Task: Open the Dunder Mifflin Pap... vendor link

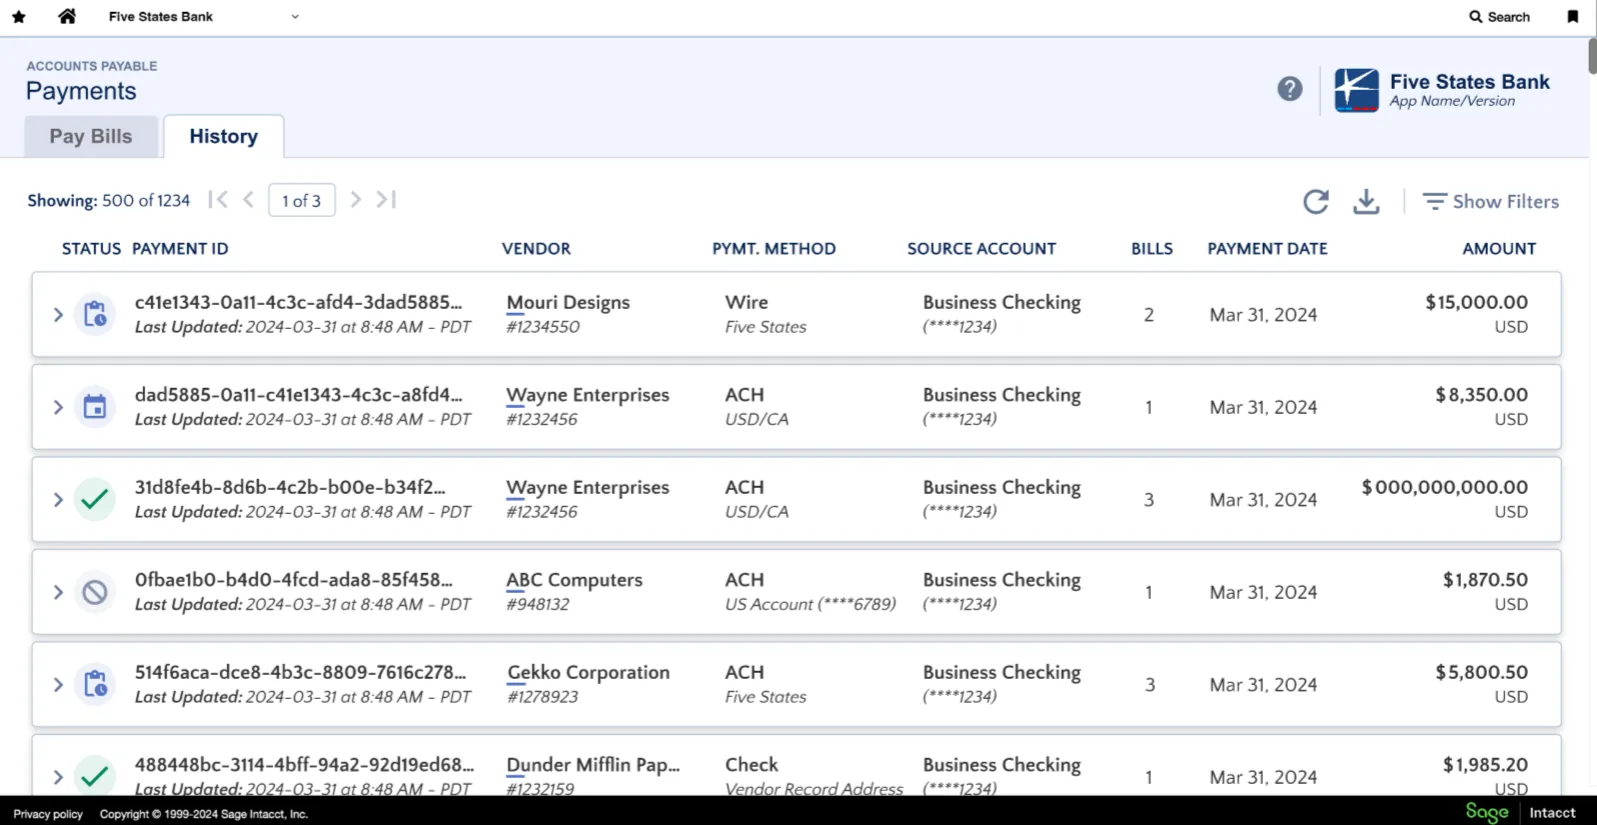Action: click(x=593, y=765)
